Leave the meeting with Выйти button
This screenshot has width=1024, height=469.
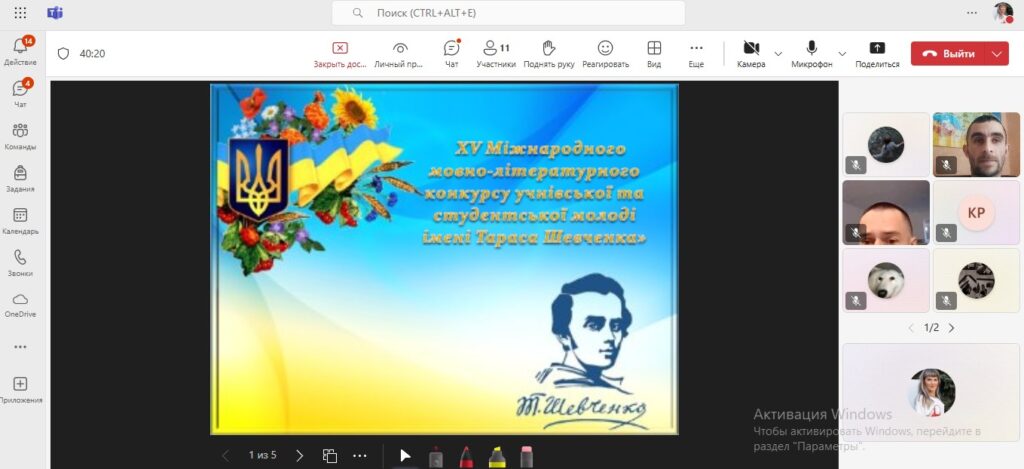948,54
